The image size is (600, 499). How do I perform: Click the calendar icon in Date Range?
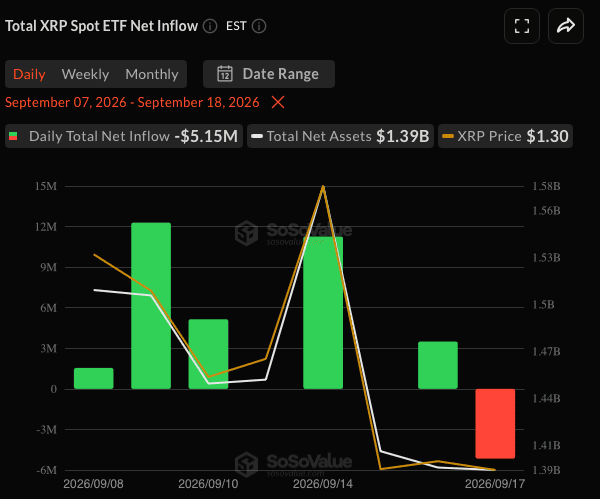pos(225,74)
